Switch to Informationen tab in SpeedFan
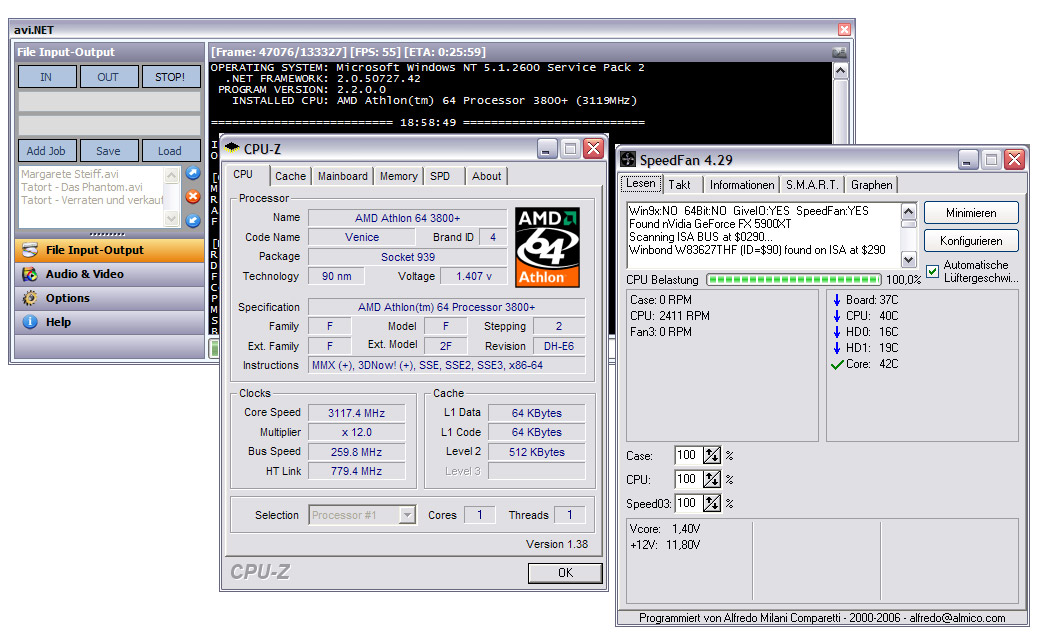1038x635 pixels. [742, 185]
